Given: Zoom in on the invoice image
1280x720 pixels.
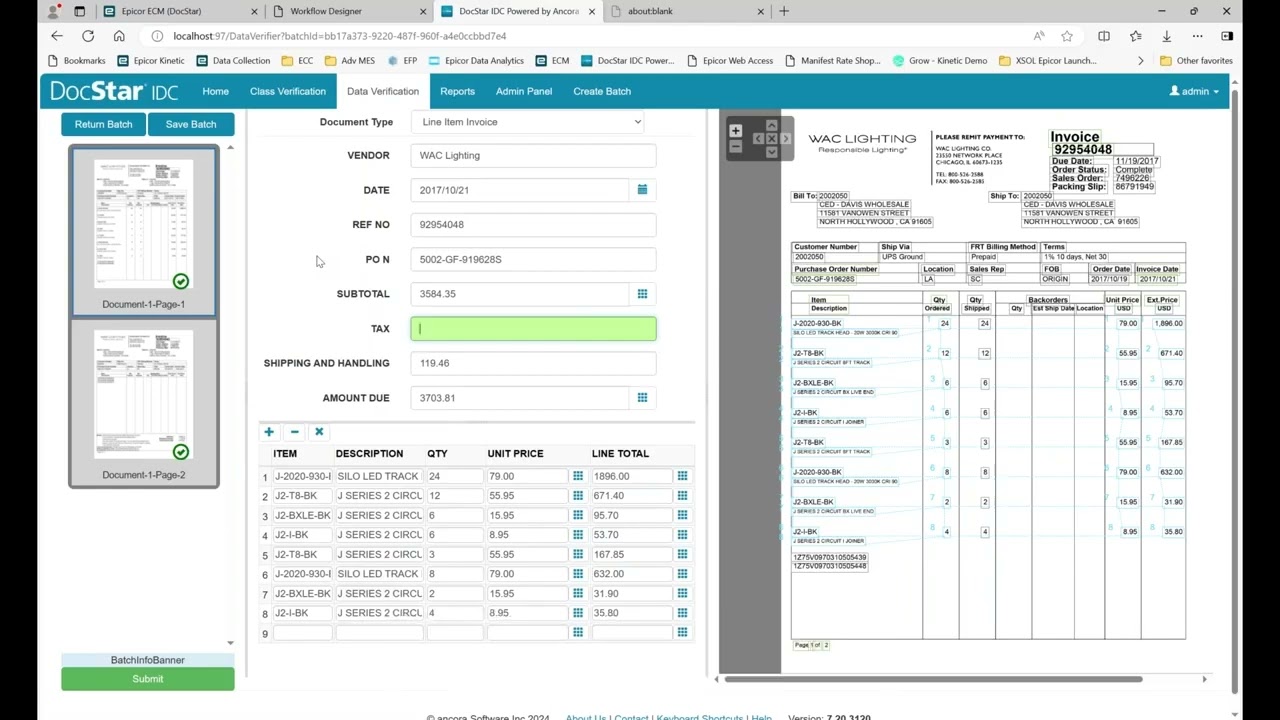Looking at the screenshot, I should click(x=735, y=130).
